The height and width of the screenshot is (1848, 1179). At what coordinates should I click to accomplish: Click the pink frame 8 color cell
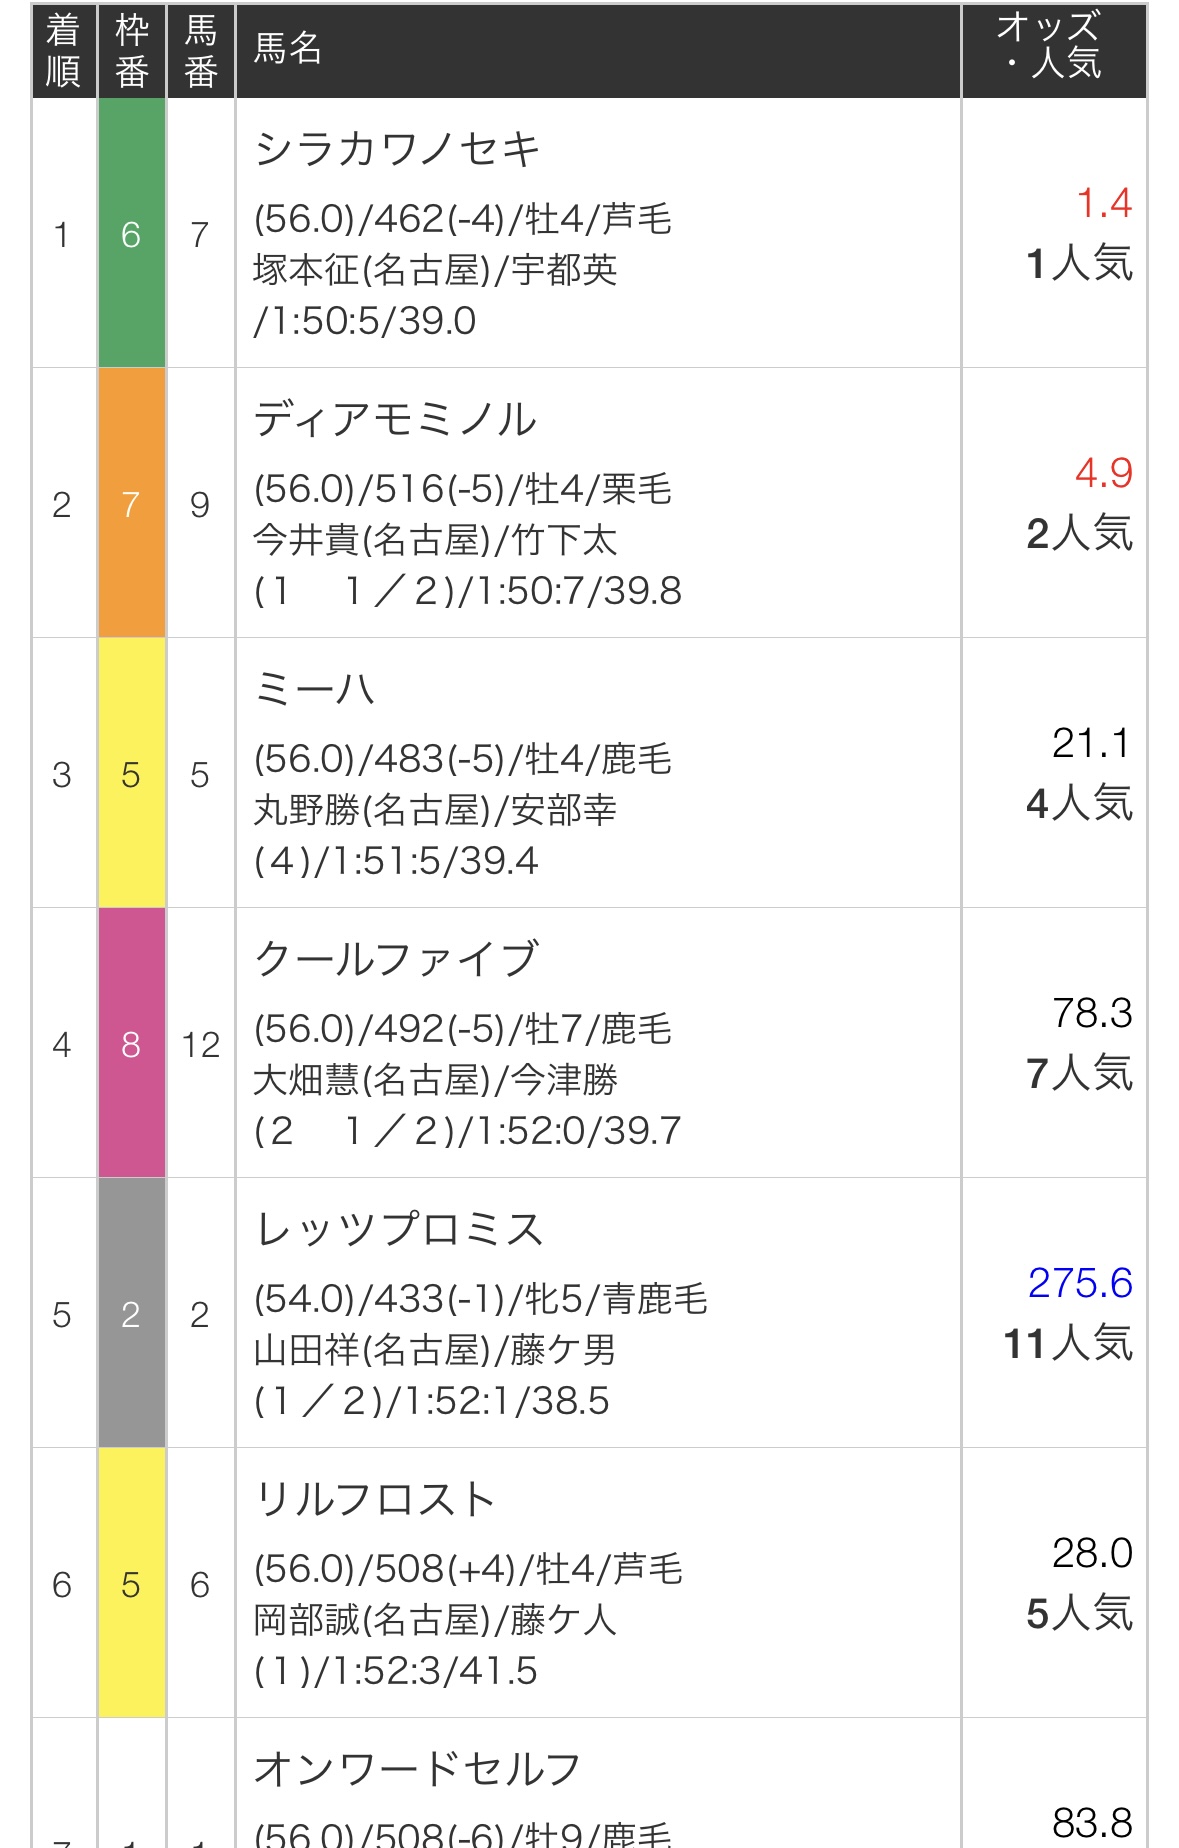tap(131, 1043)
